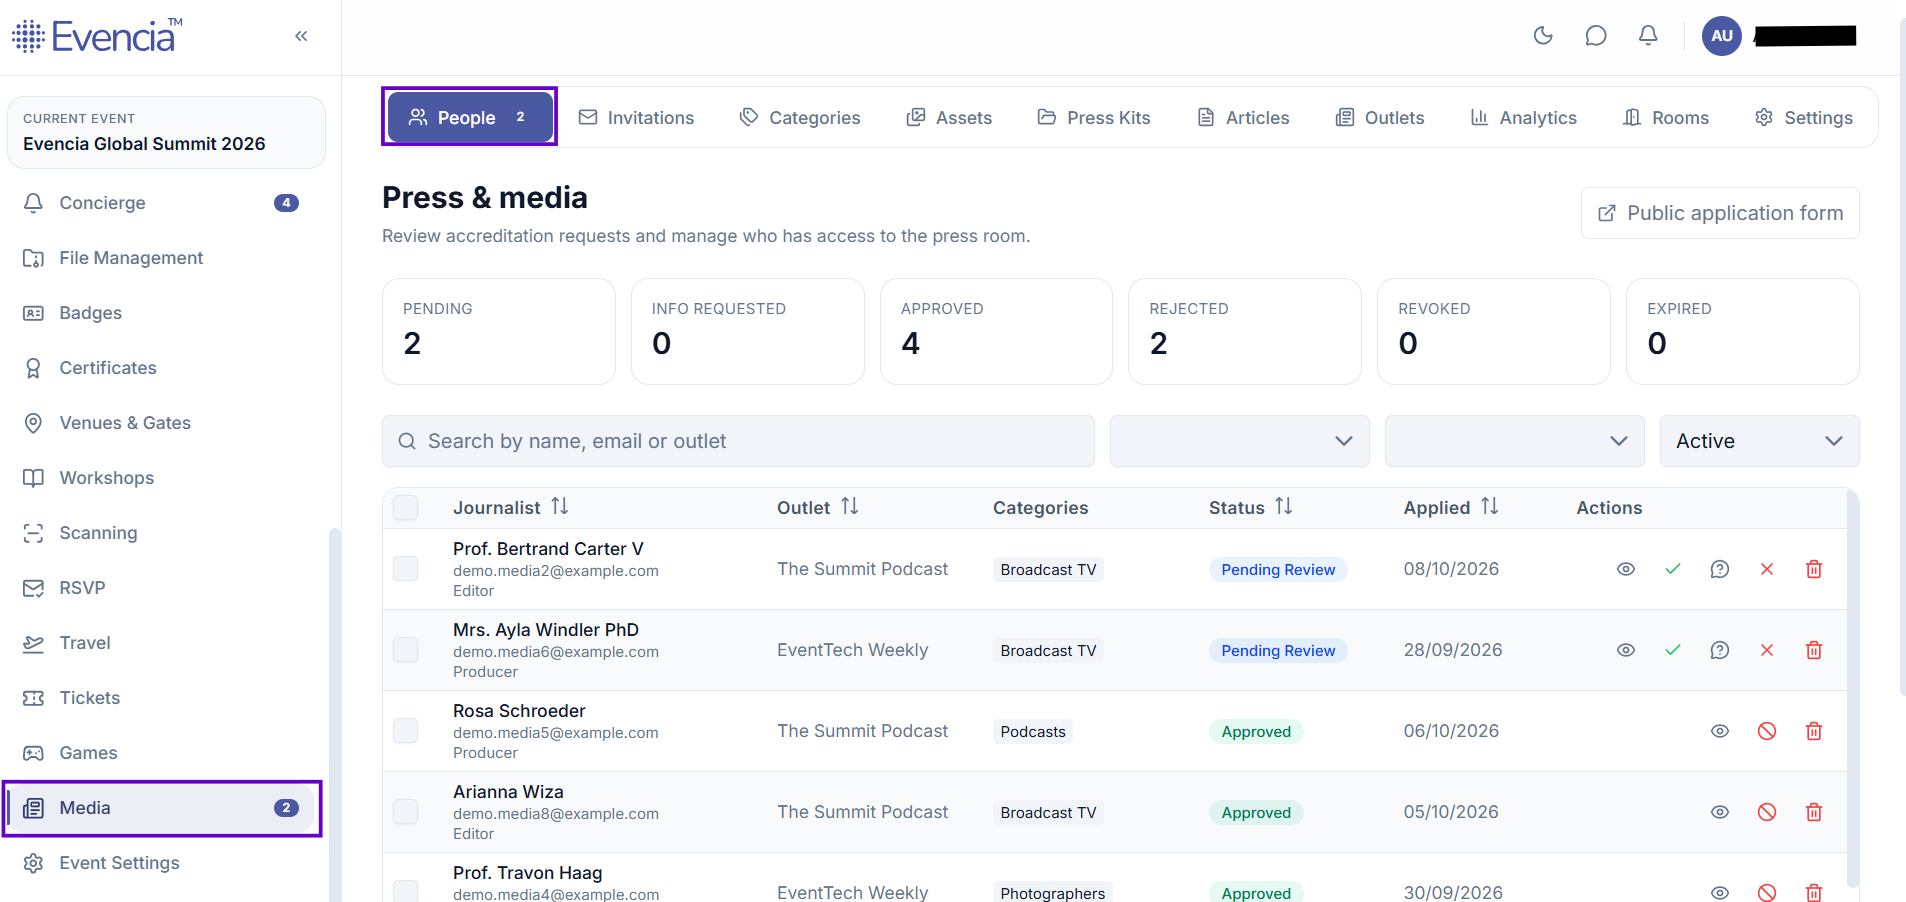Collapse the sidebar with double-chevron icon
The width and height of the screenshot is (1906, 902).
(x=301, y=36)
